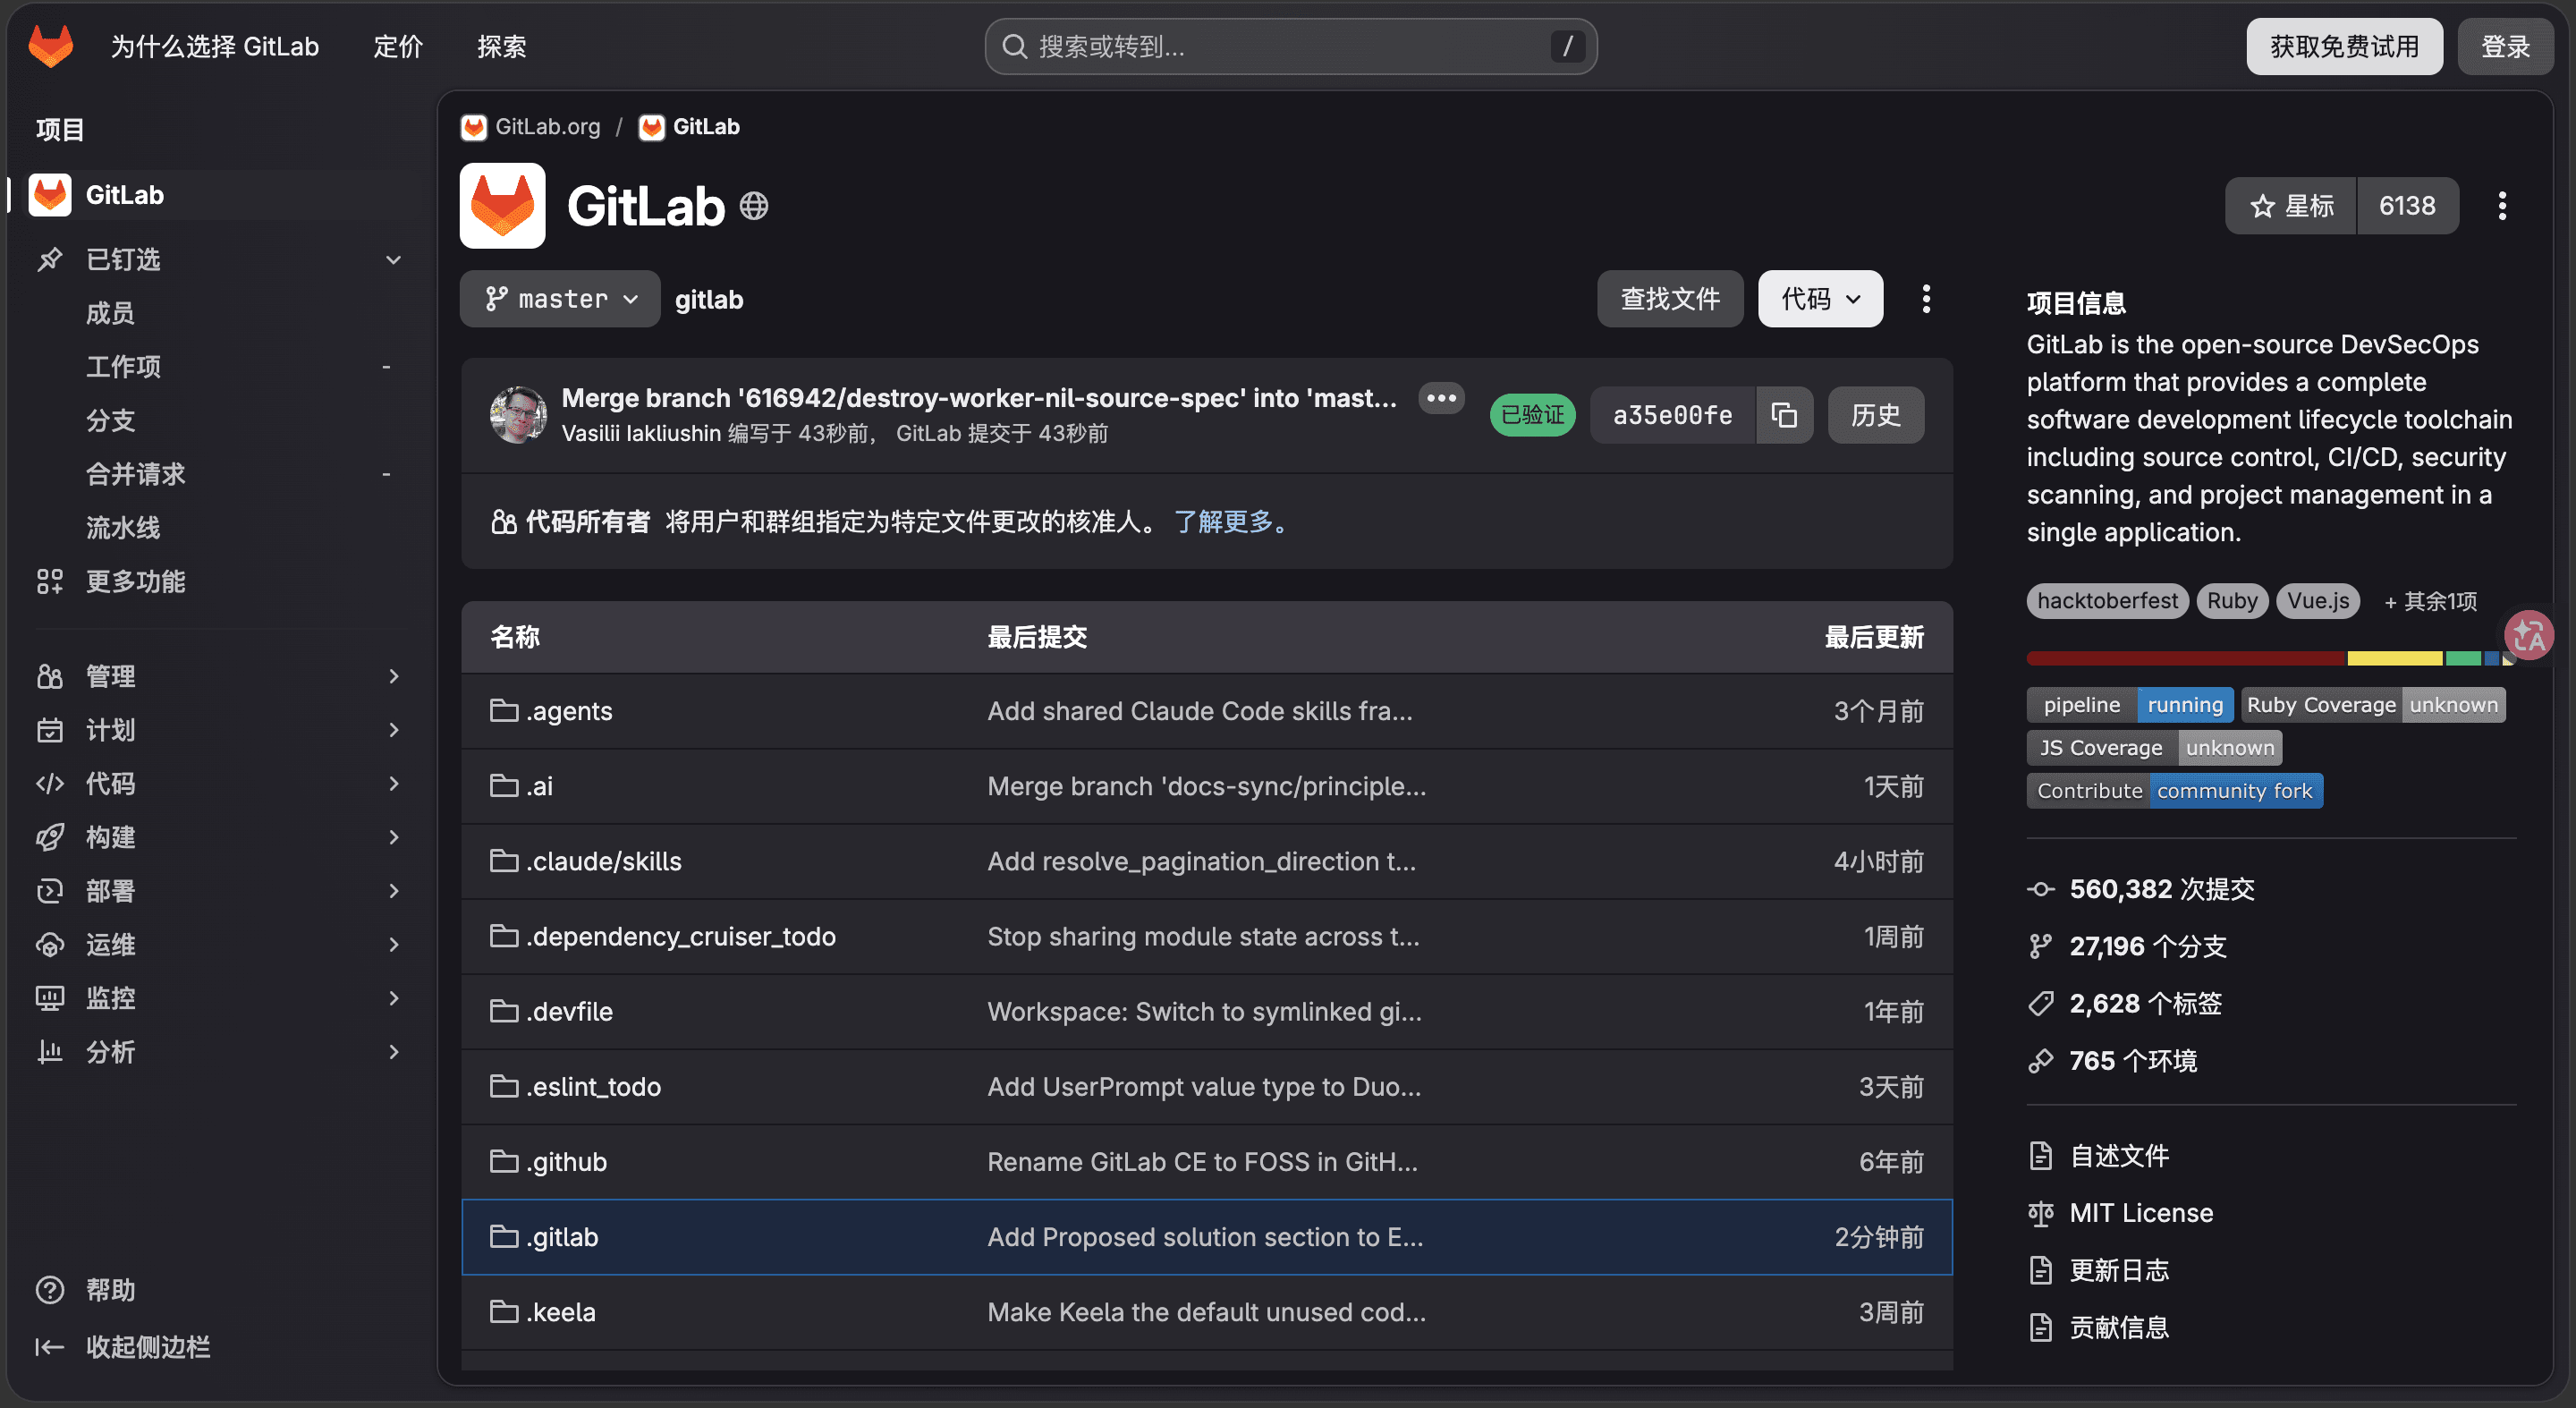Click the translation floating icon

(2529, 635)
